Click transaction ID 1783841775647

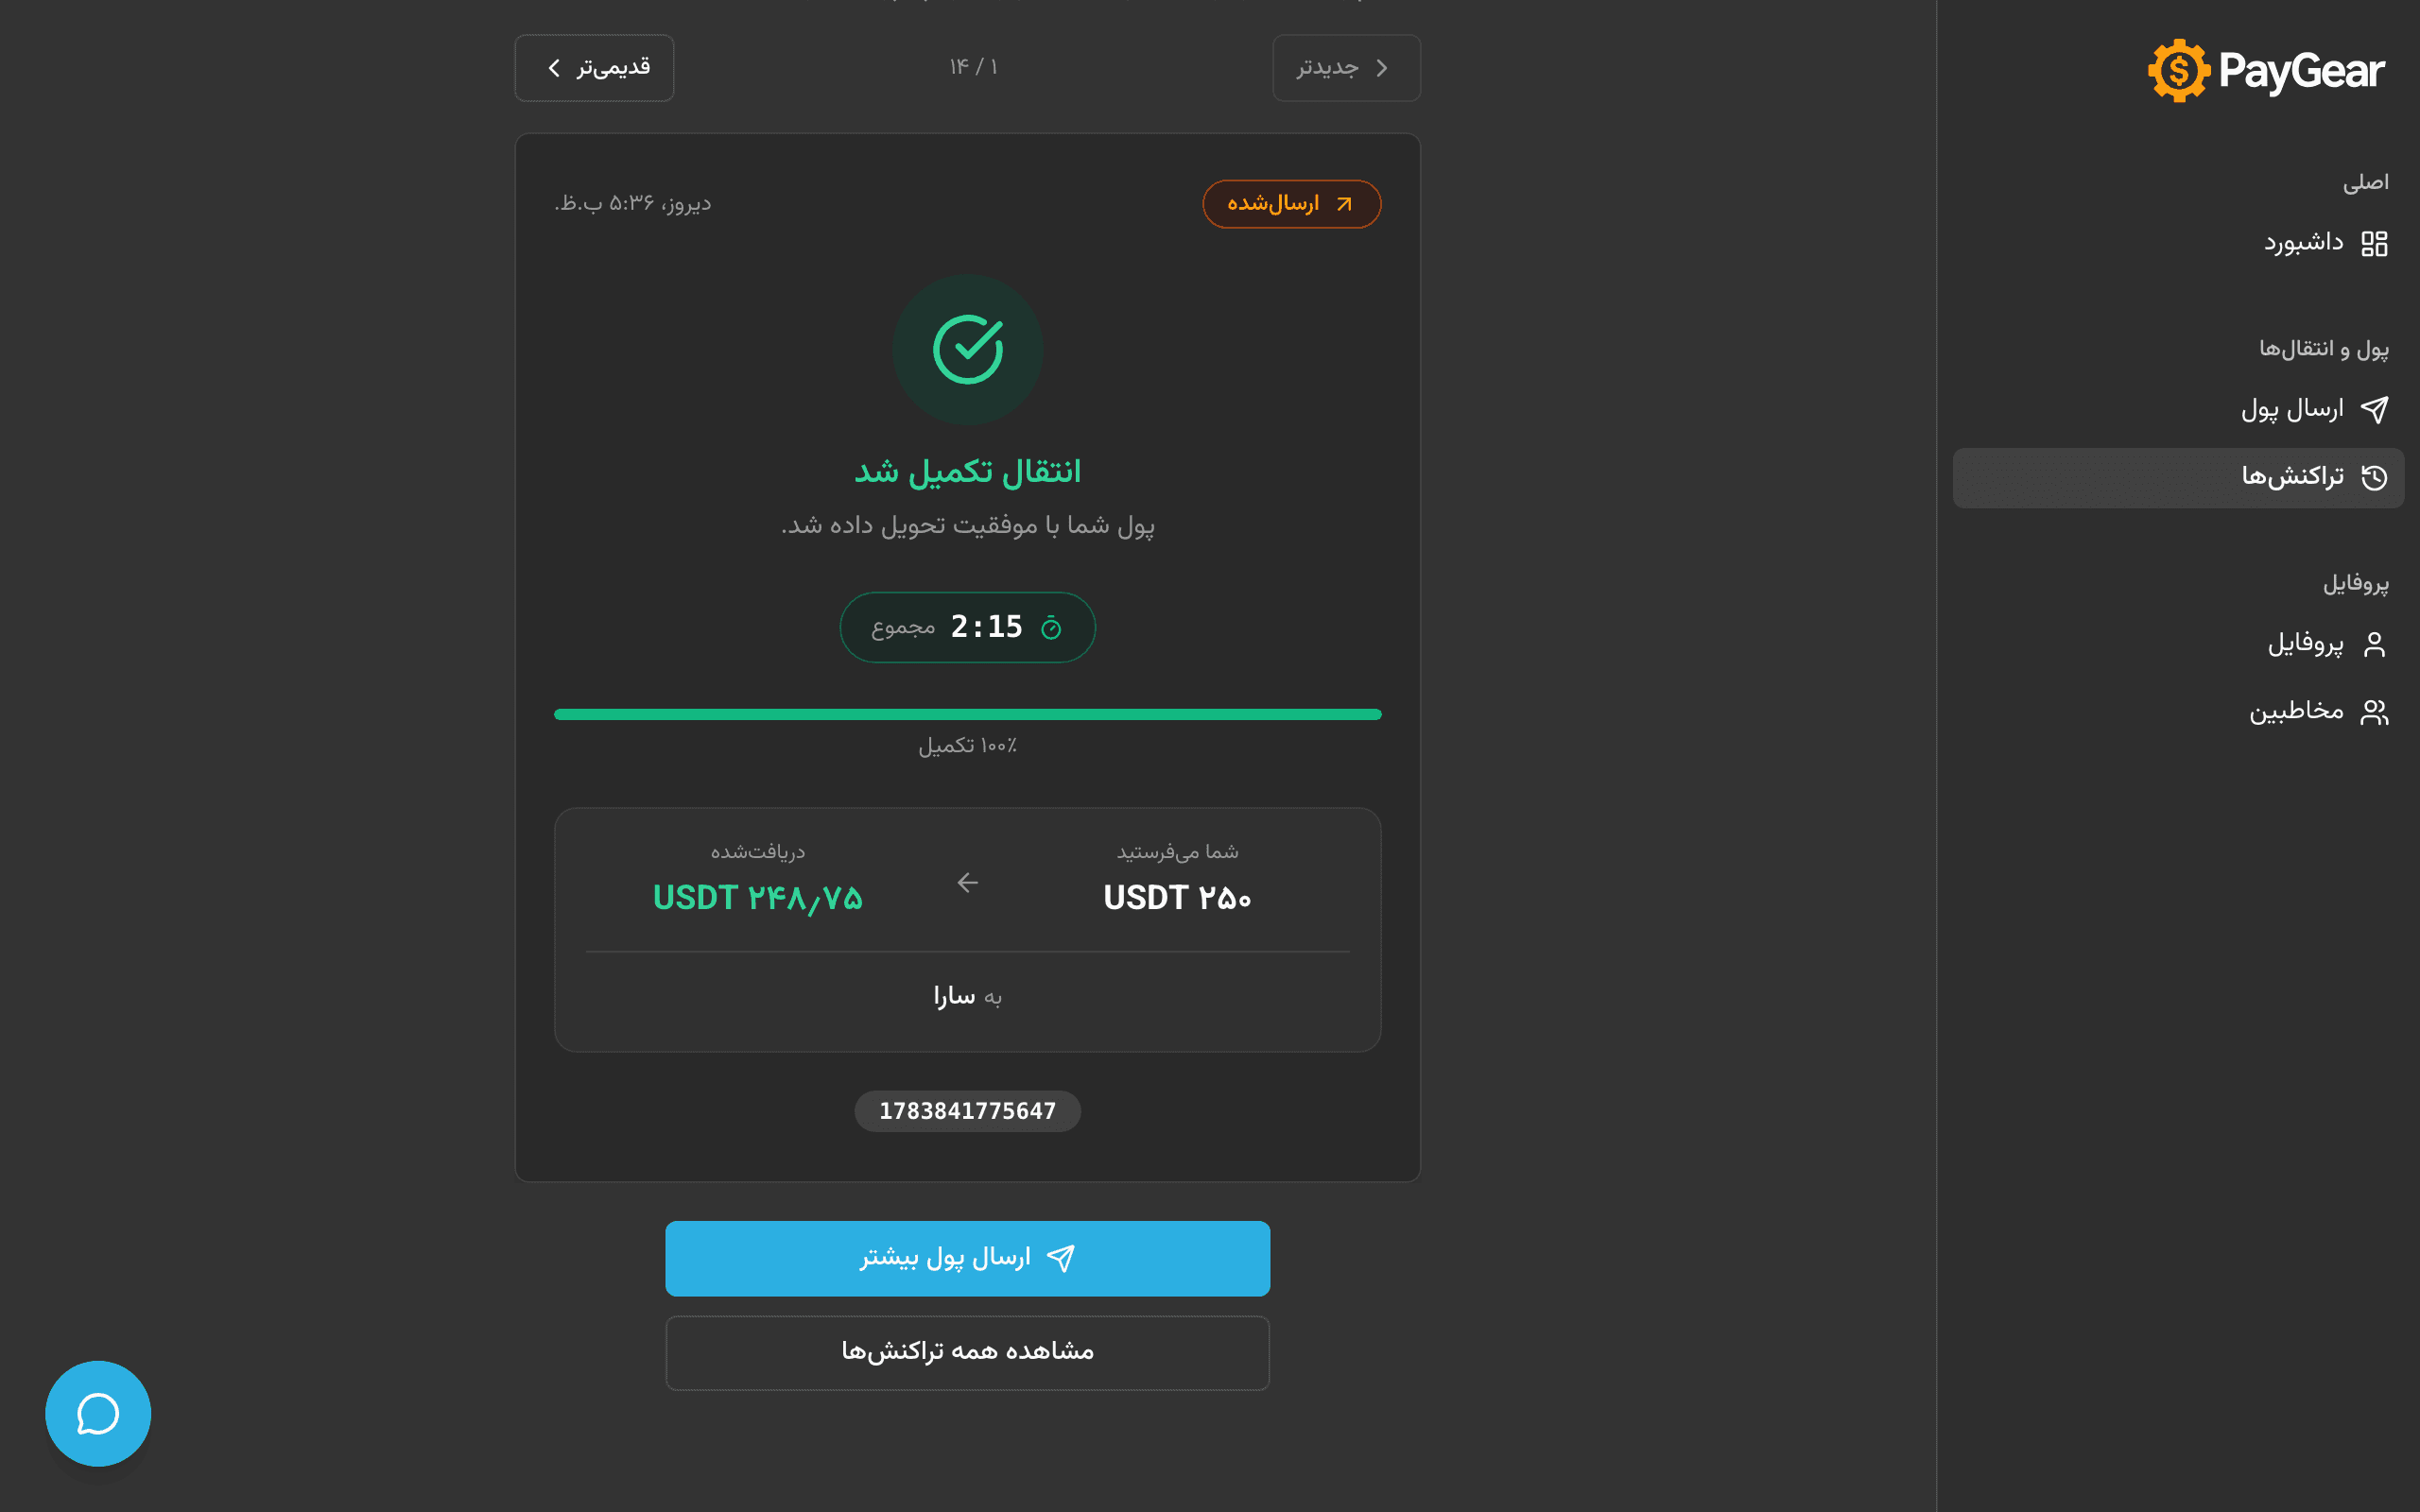click(968, 1111)
